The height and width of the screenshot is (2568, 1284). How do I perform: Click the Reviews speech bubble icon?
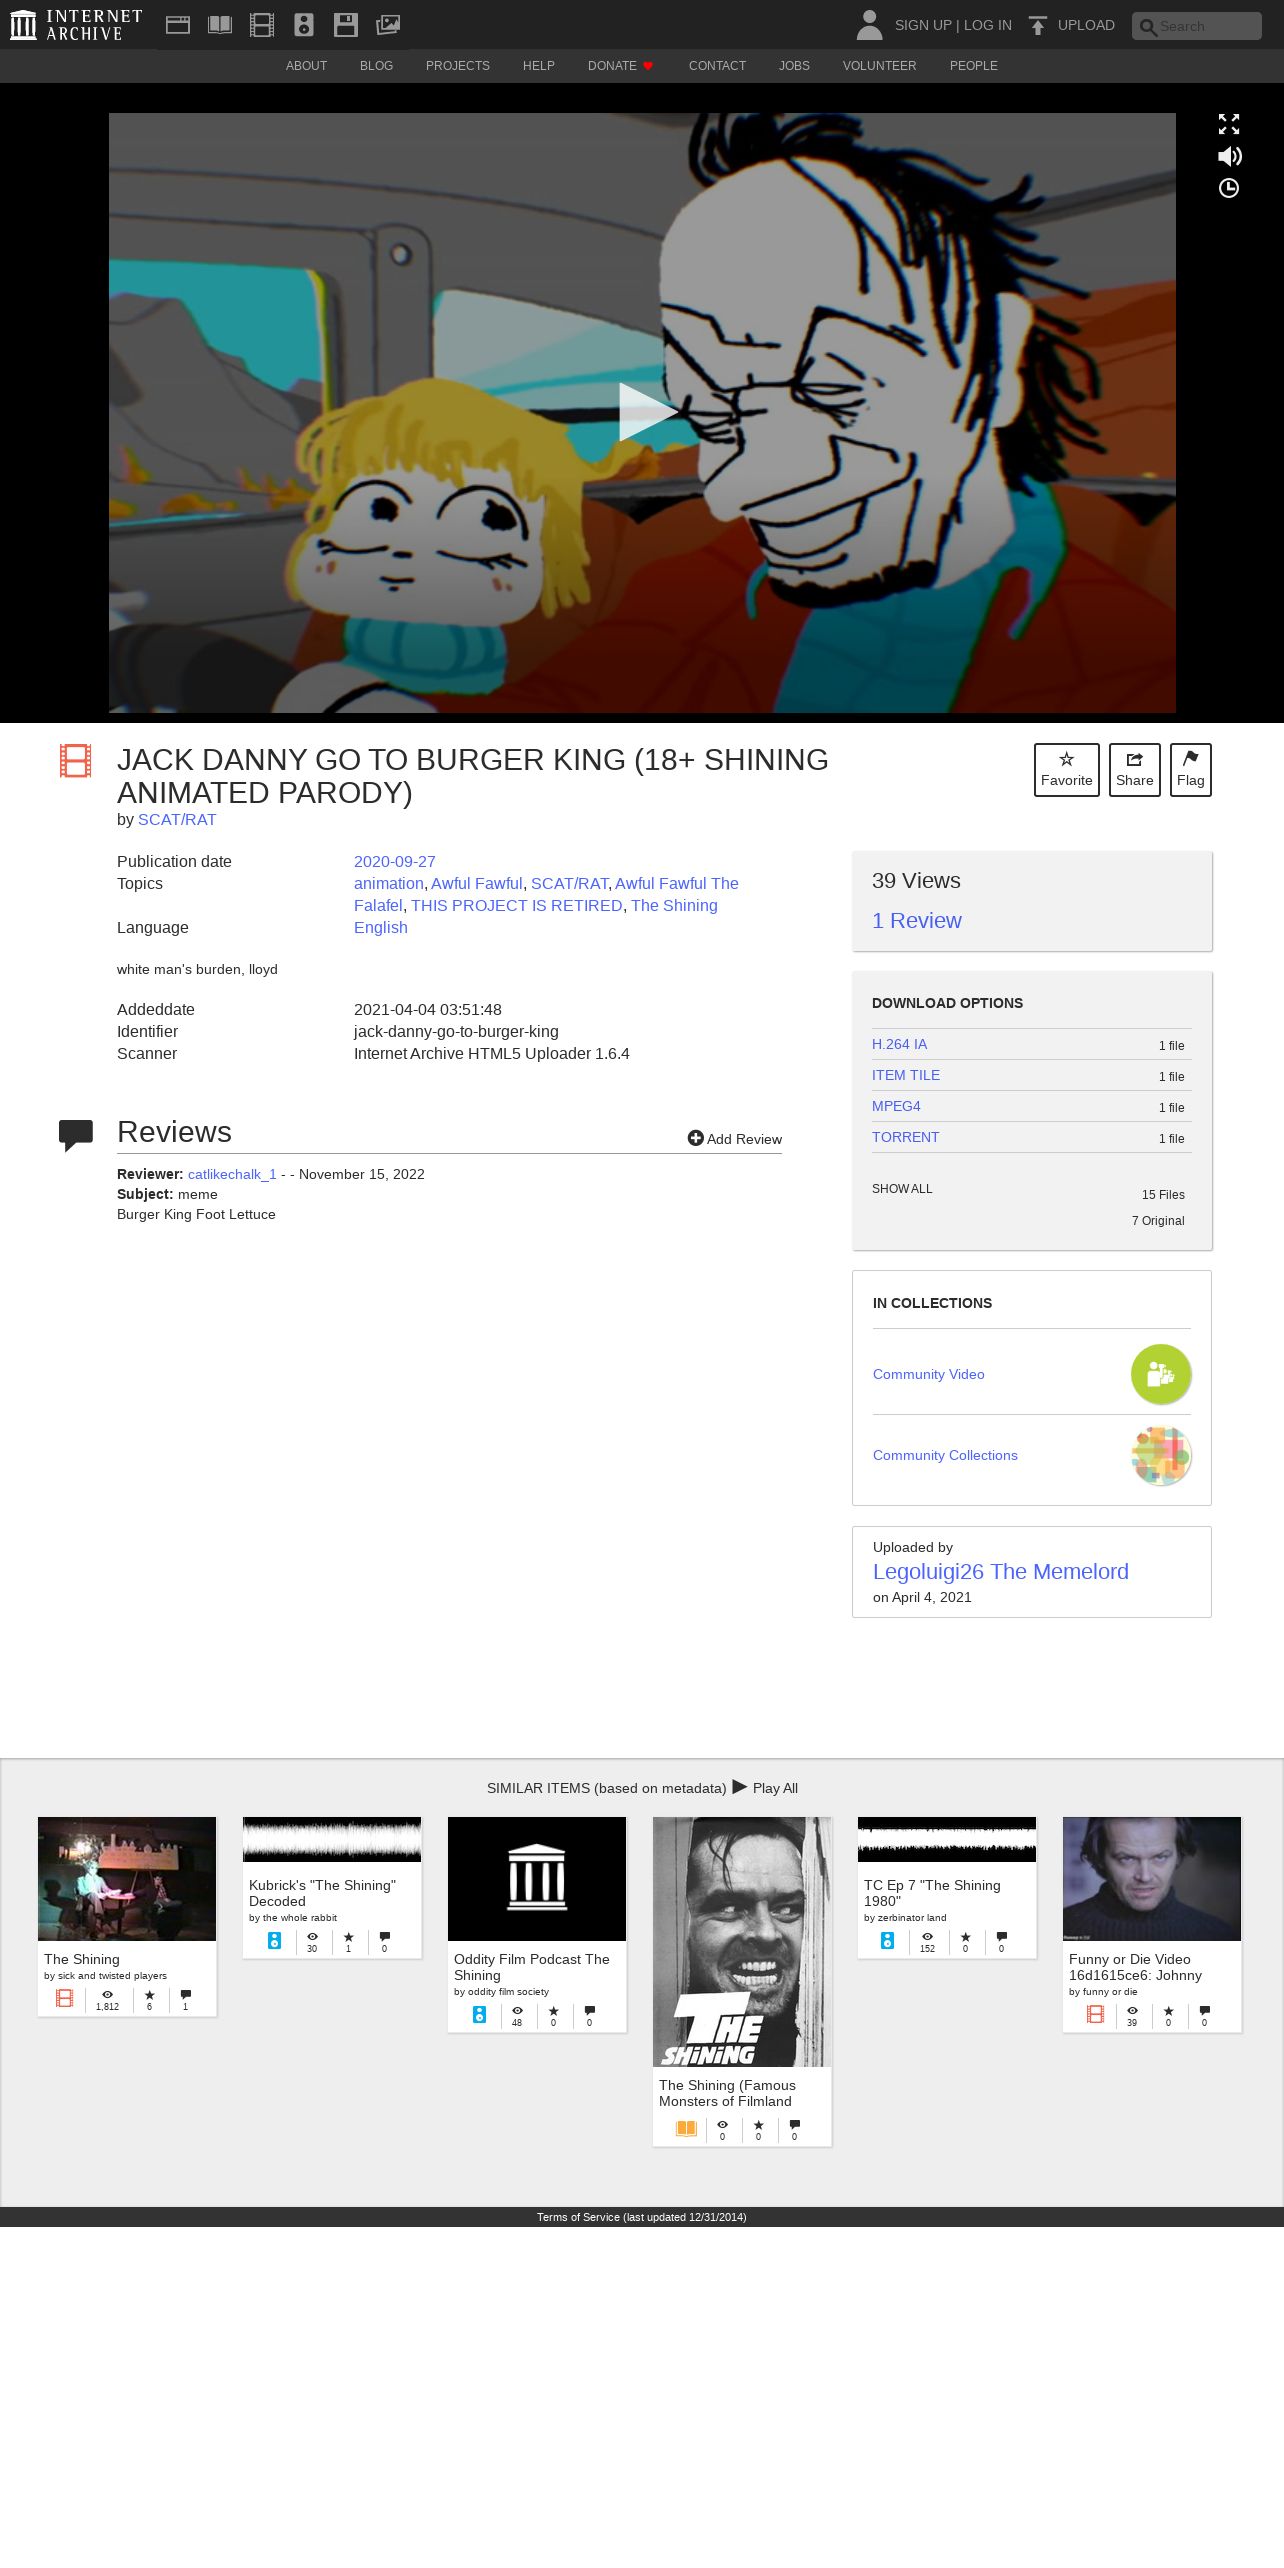pos(76,1135)
